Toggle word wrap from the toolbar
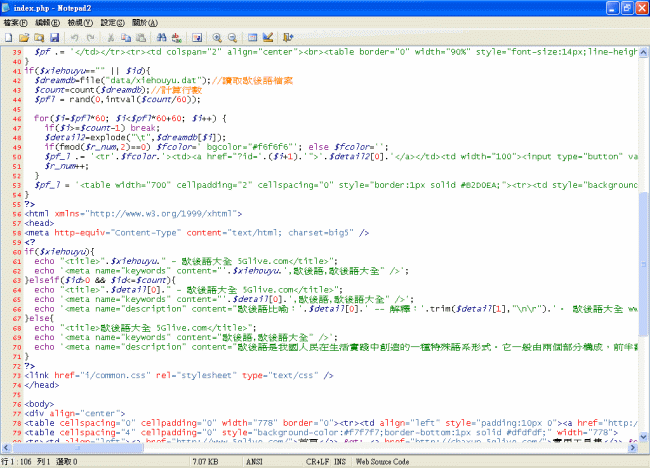This screenshot has height=468, width=650. [197, 37]
